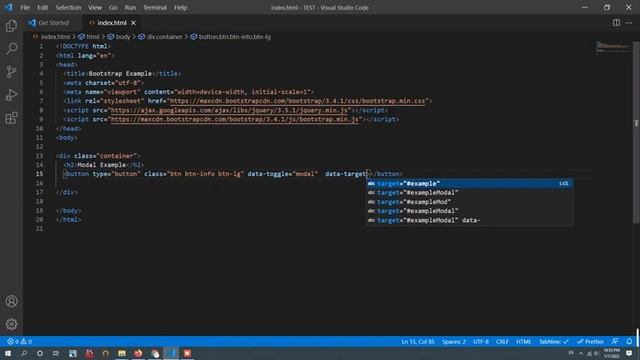
Task: Open the Selection menu
Action: (68, 7)
